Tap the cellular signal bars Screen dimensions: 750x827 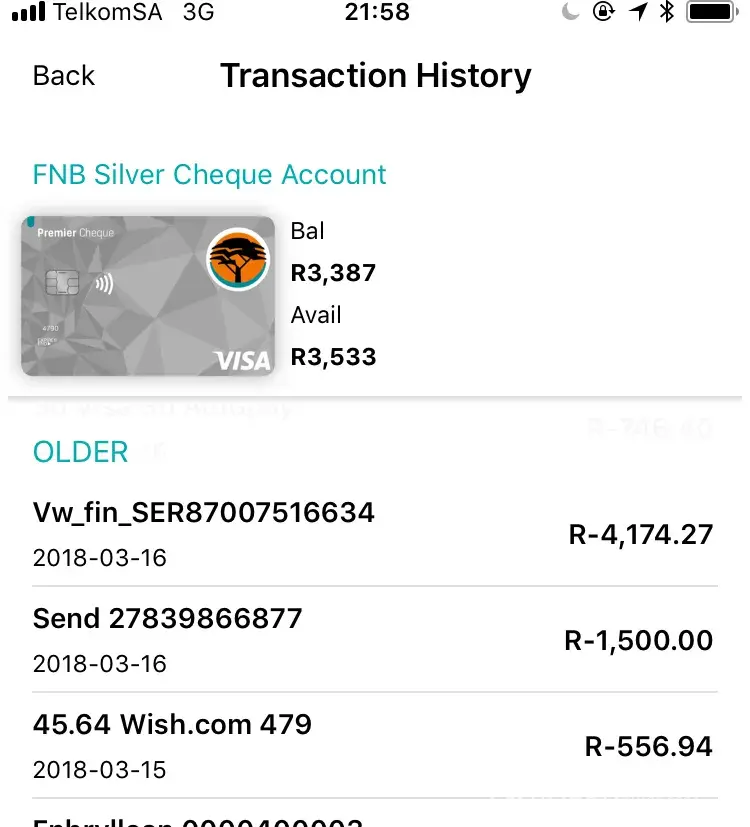(27, 13)
